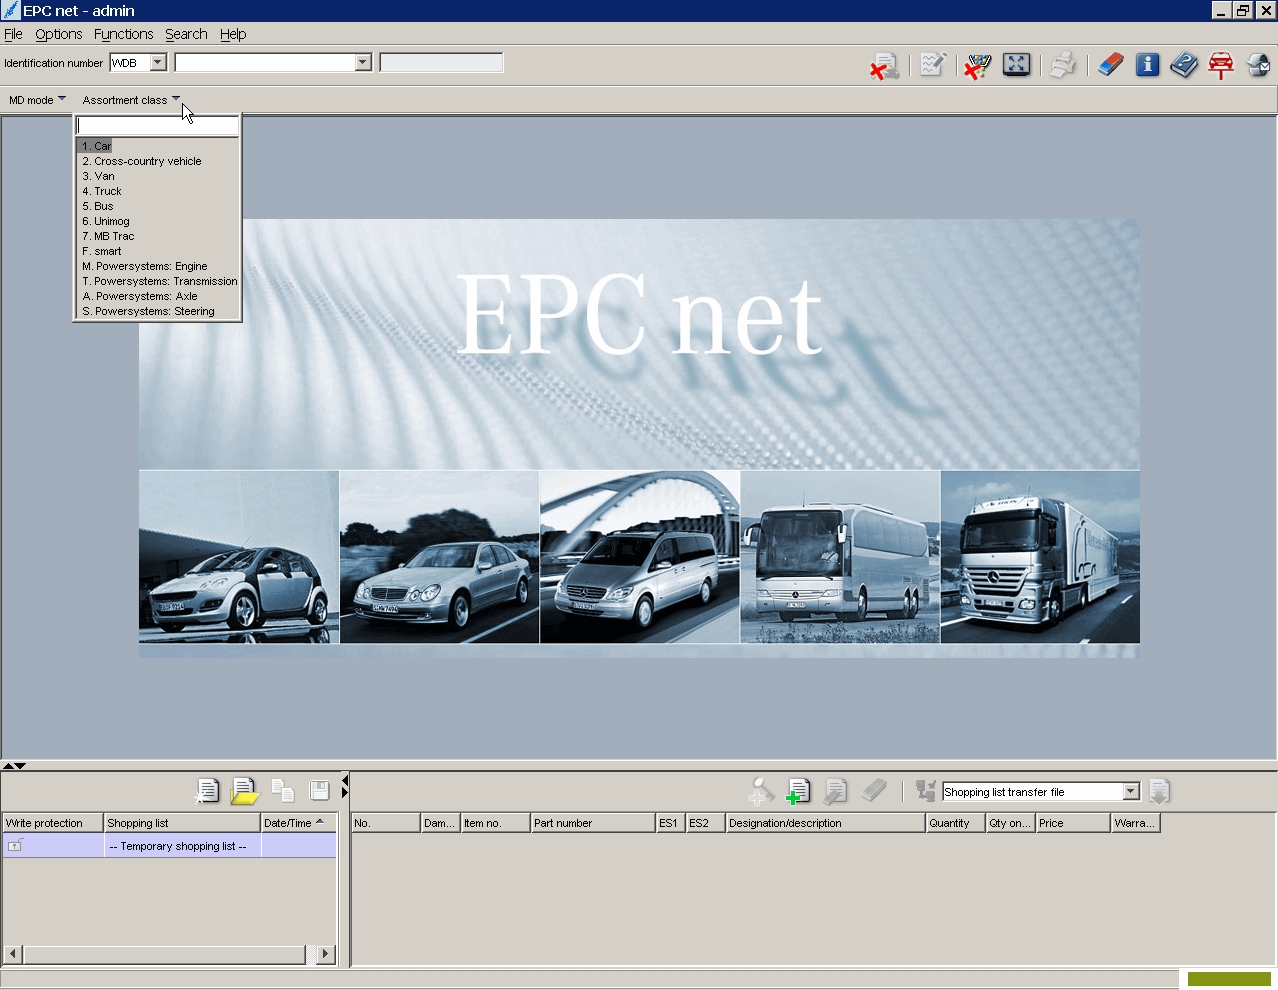This screenshot has height=990, width=1278.
Task: Click the Actros truck thumbnail image
Action: tap(1040, 557)
